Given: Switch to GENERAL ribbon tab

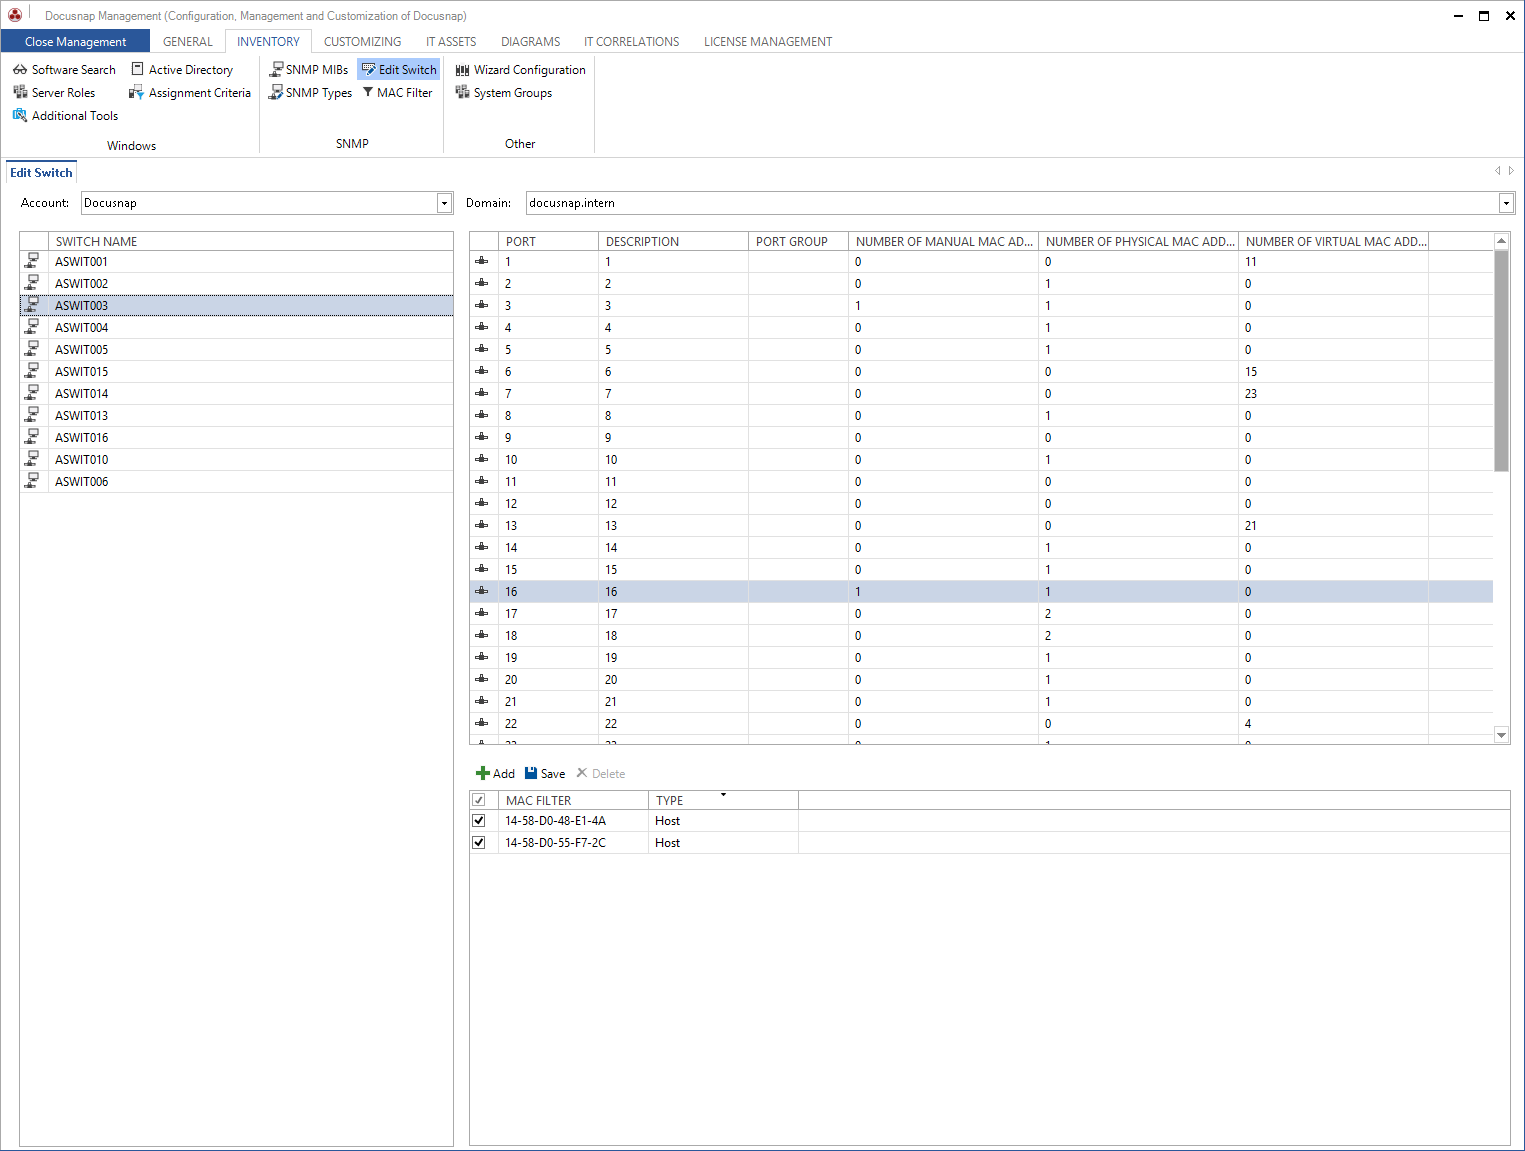Looking at the screenshot, I should coord(188,42).
